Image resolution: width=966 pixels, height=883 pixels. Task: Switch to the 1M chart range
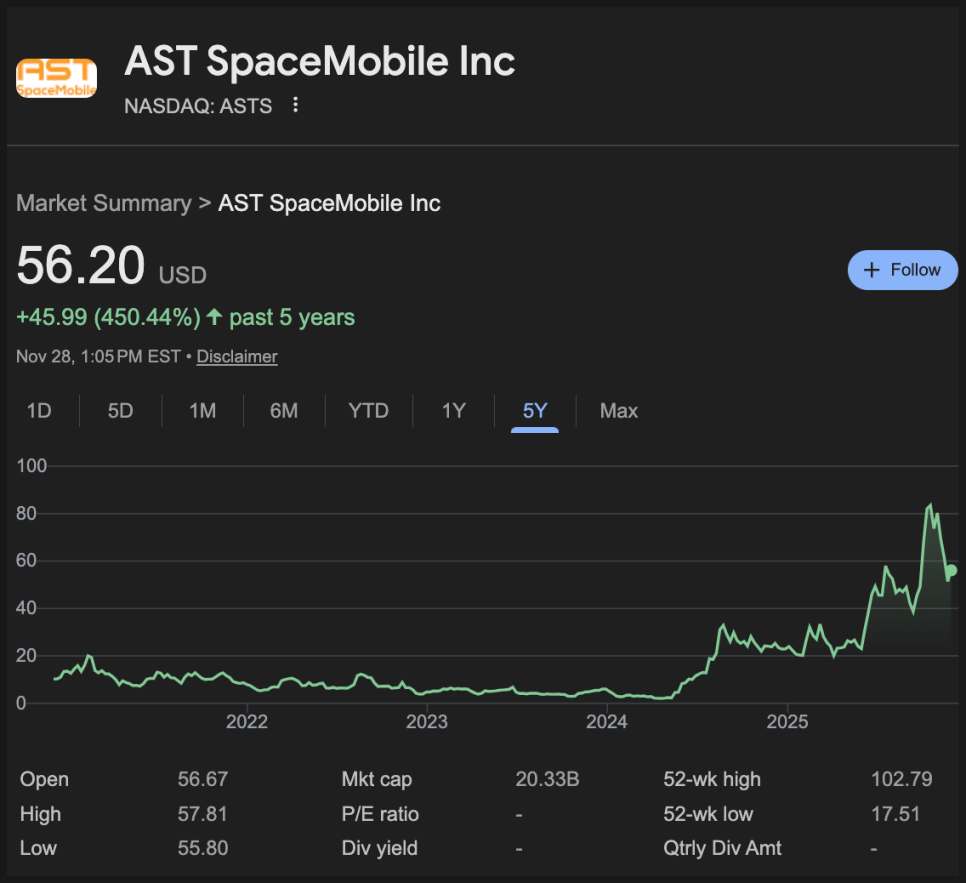tap(202, 411)
